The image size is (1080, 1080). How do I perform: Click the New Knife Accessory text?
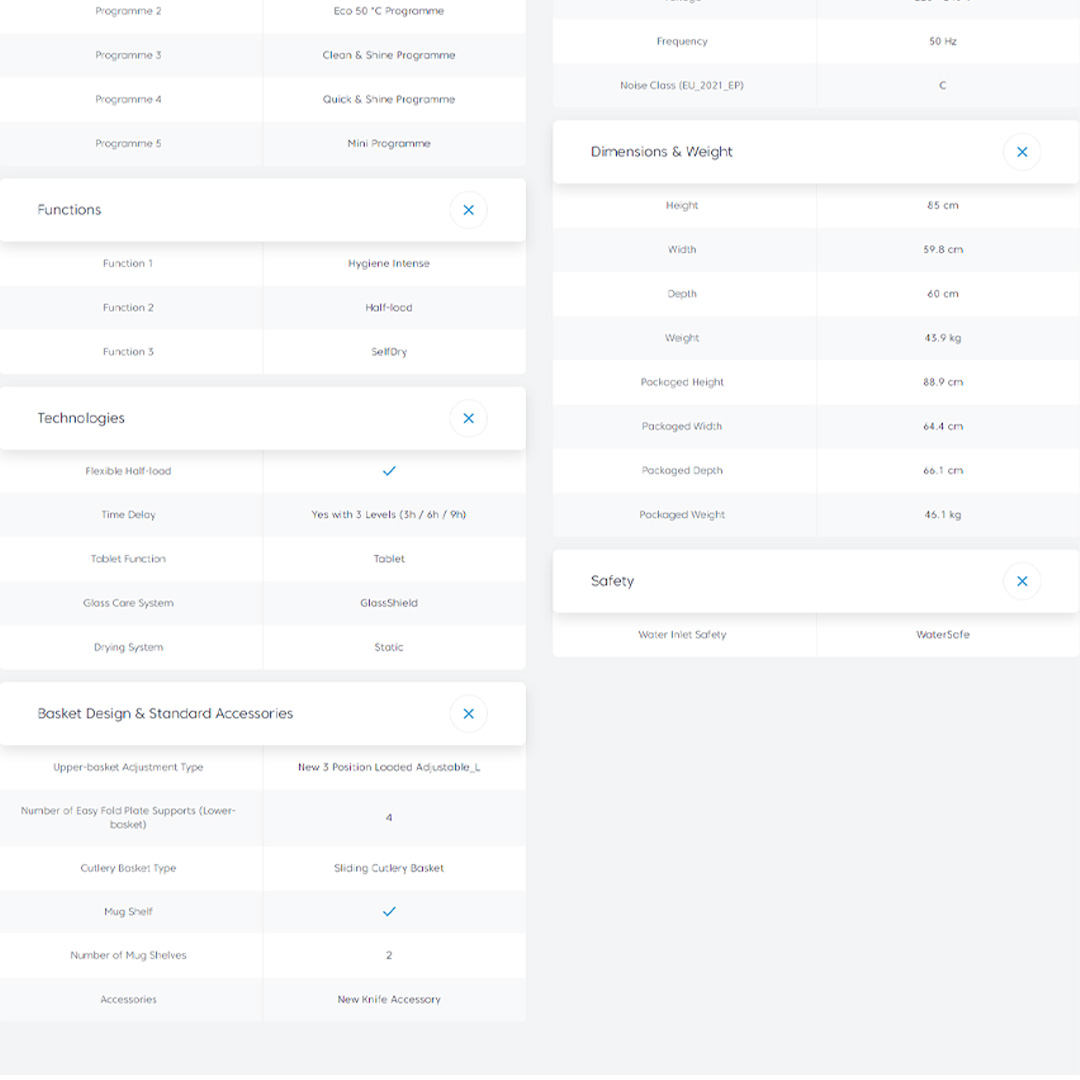(x=389, y=1000)
